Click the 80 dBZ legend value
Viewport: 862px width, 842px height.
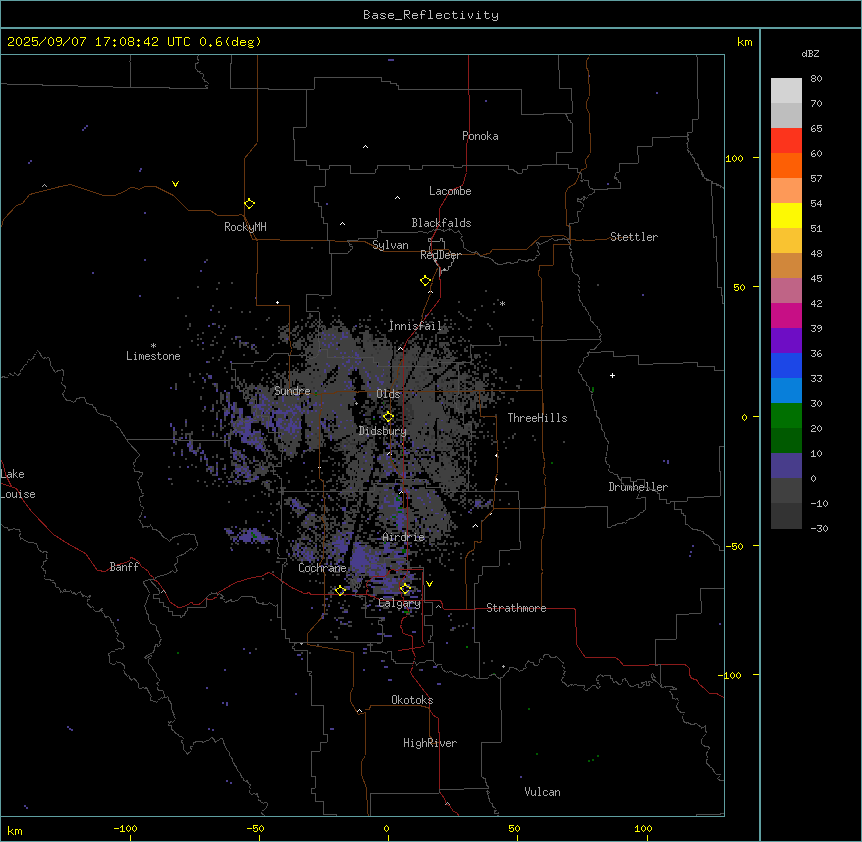(x=816, y=79)
